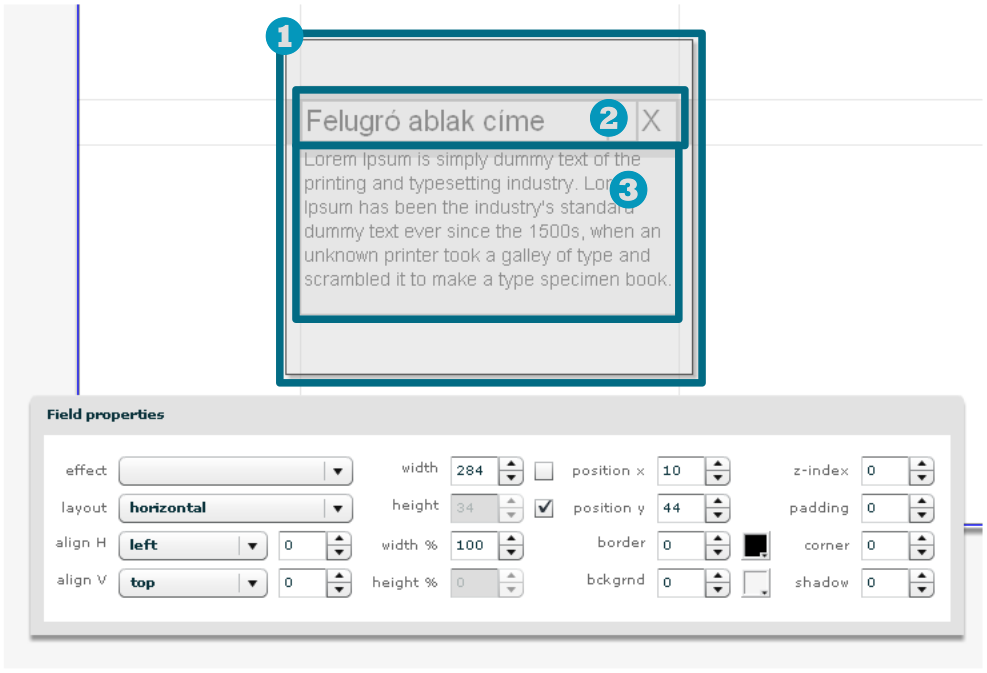
Task: Click the position y input field
Action: tap(681, 508)
